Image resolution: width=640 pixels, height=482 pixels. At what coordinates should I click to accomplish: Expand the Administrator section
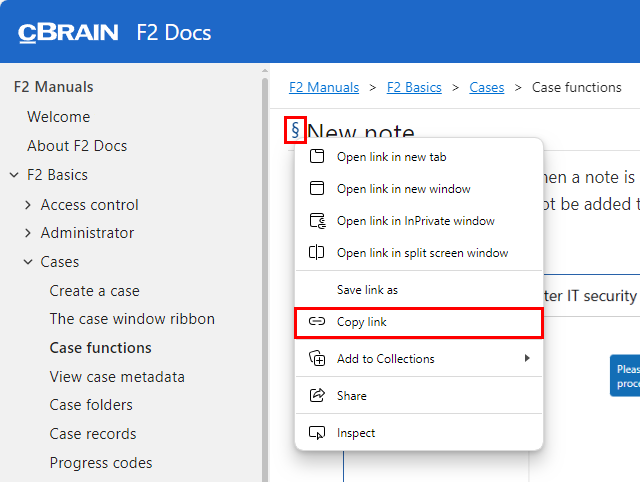point(28,233)
